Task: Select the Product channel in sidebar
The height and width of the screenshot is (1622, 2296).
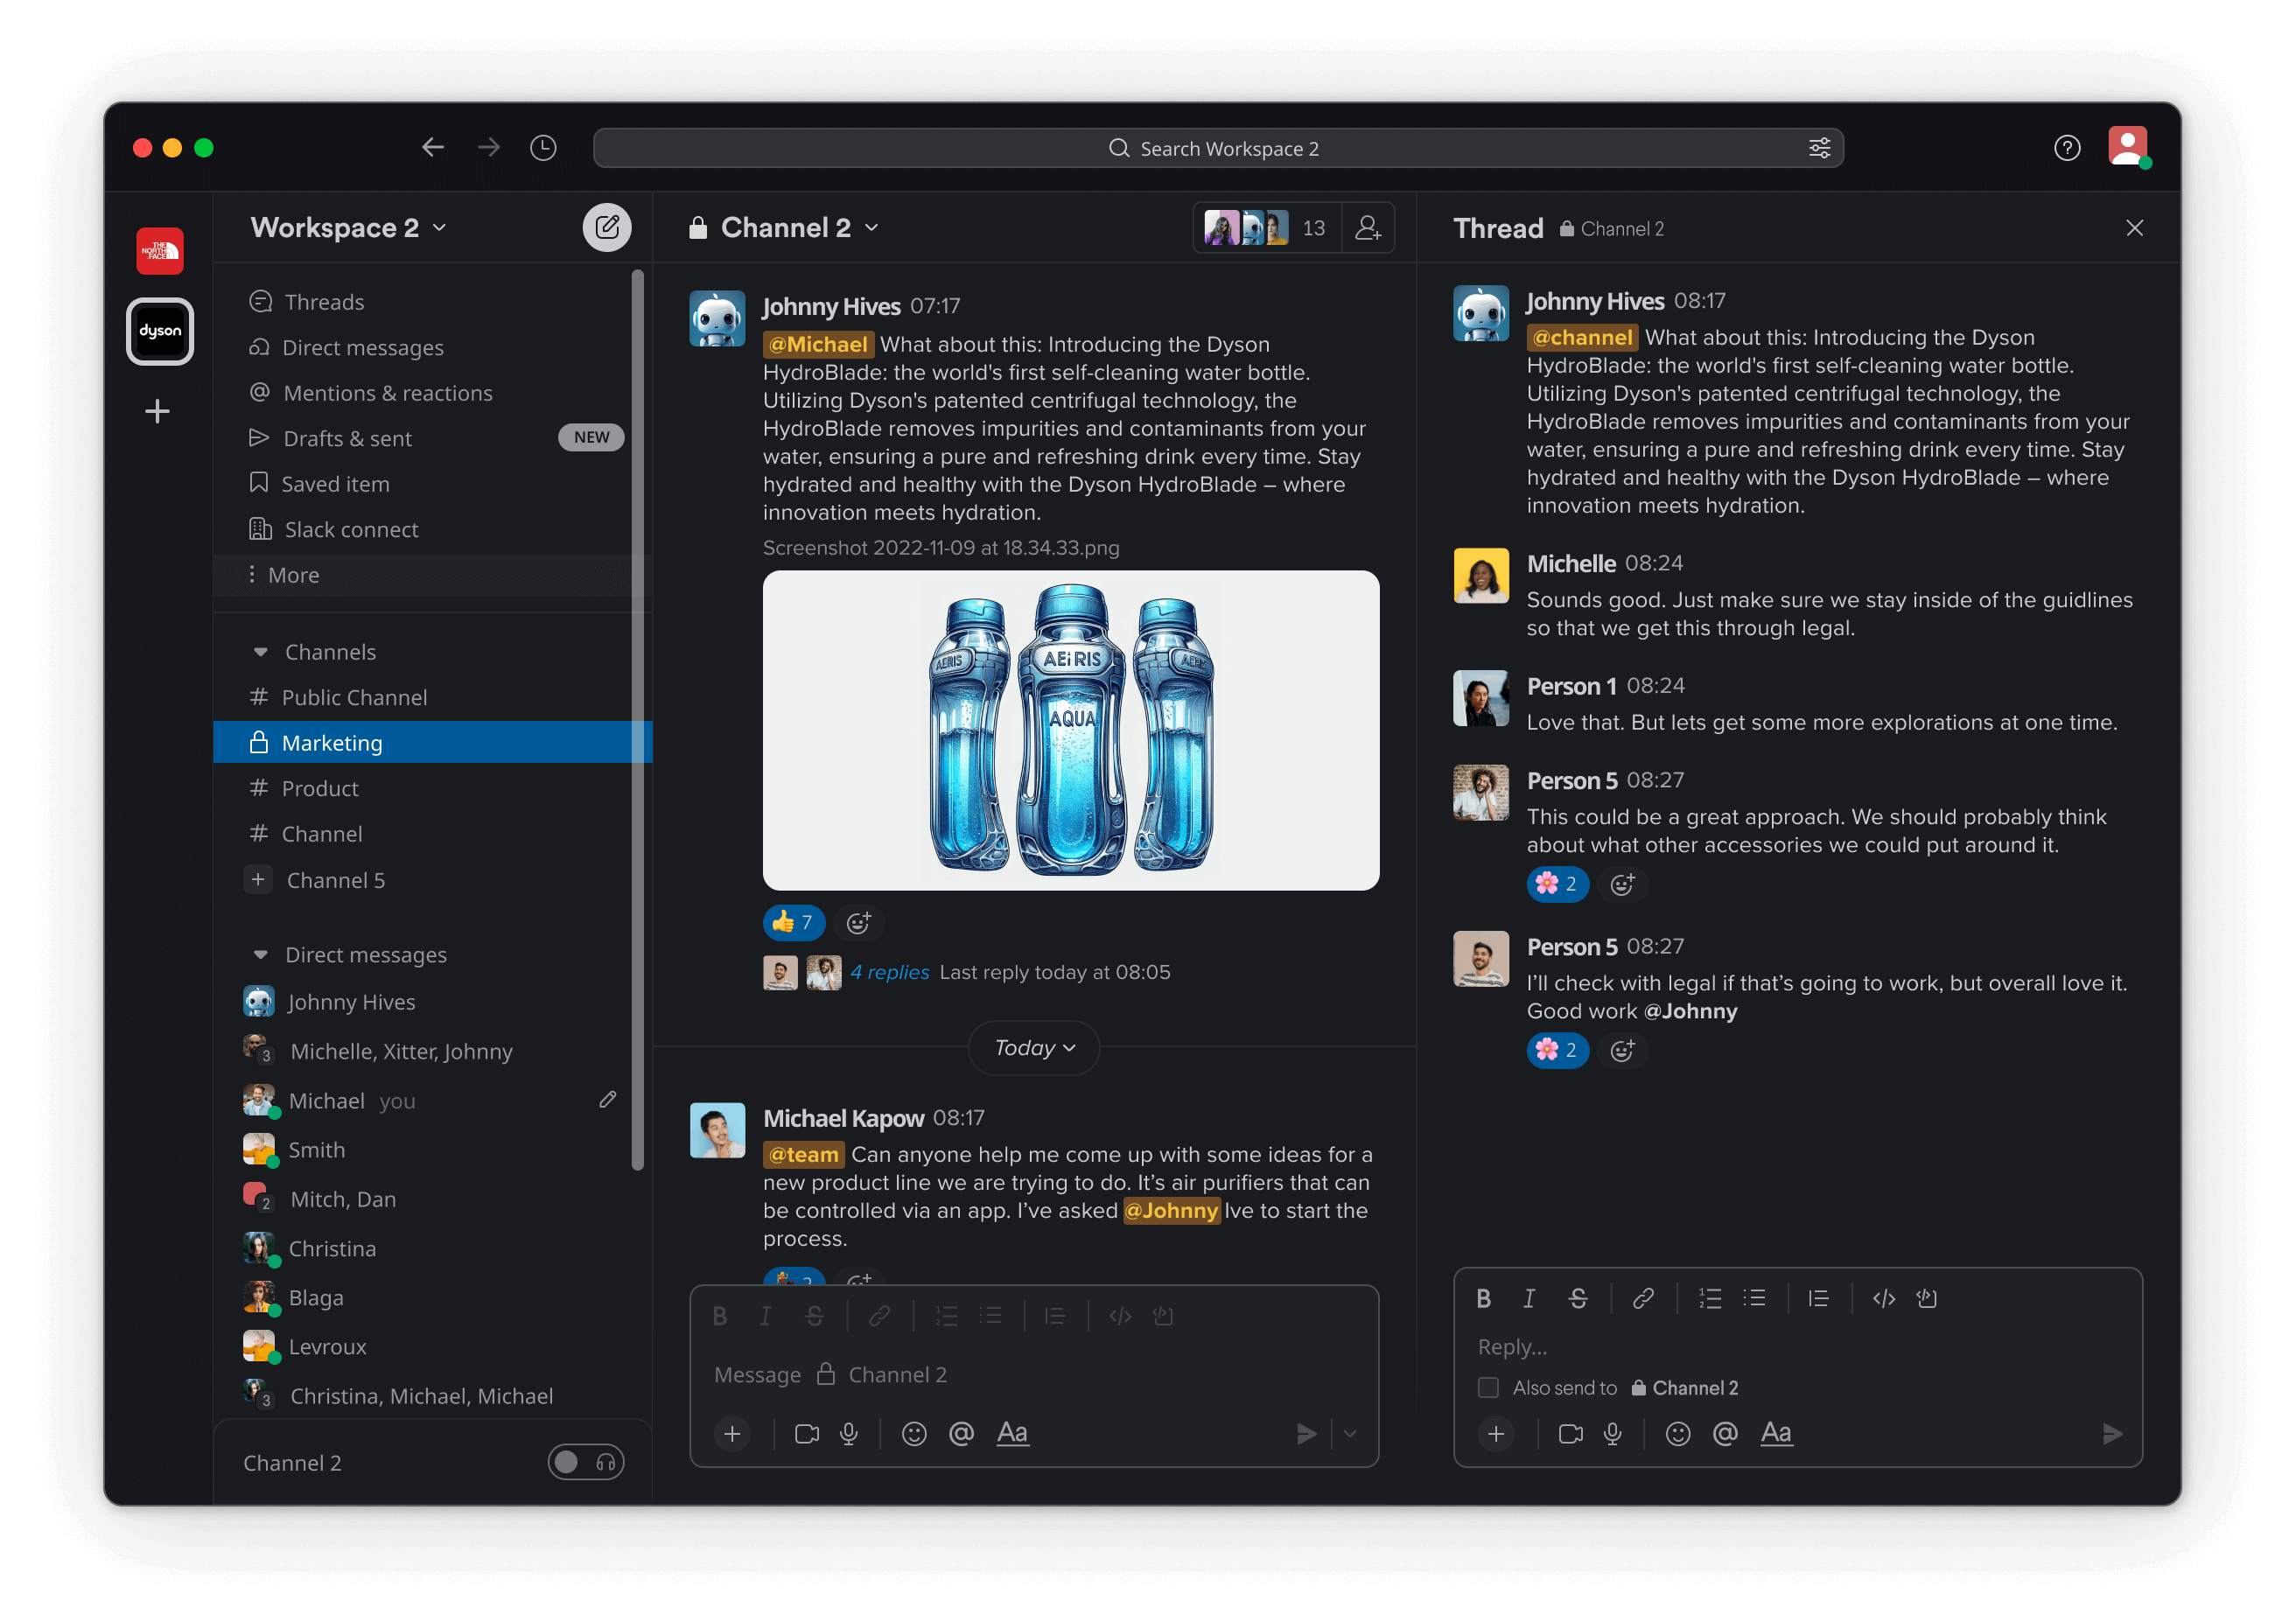Action: pos(320,788)
